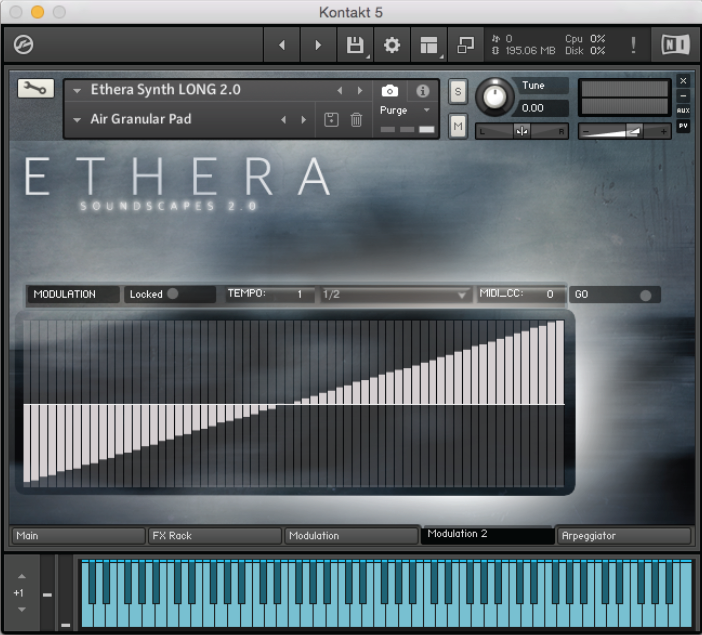The height and width of the screenshot is (635, 702).
Task: Select previous snapshot beside Air Granular Pad
Action: coord(283,120)
